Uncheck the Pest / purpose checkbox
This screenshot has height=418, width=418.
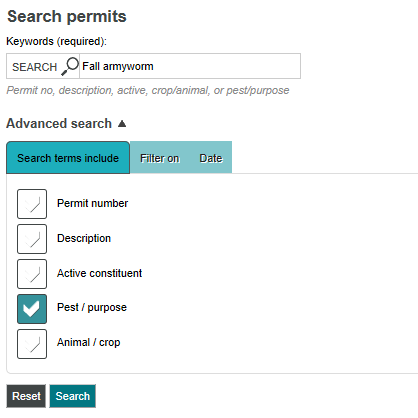(32, 309)
